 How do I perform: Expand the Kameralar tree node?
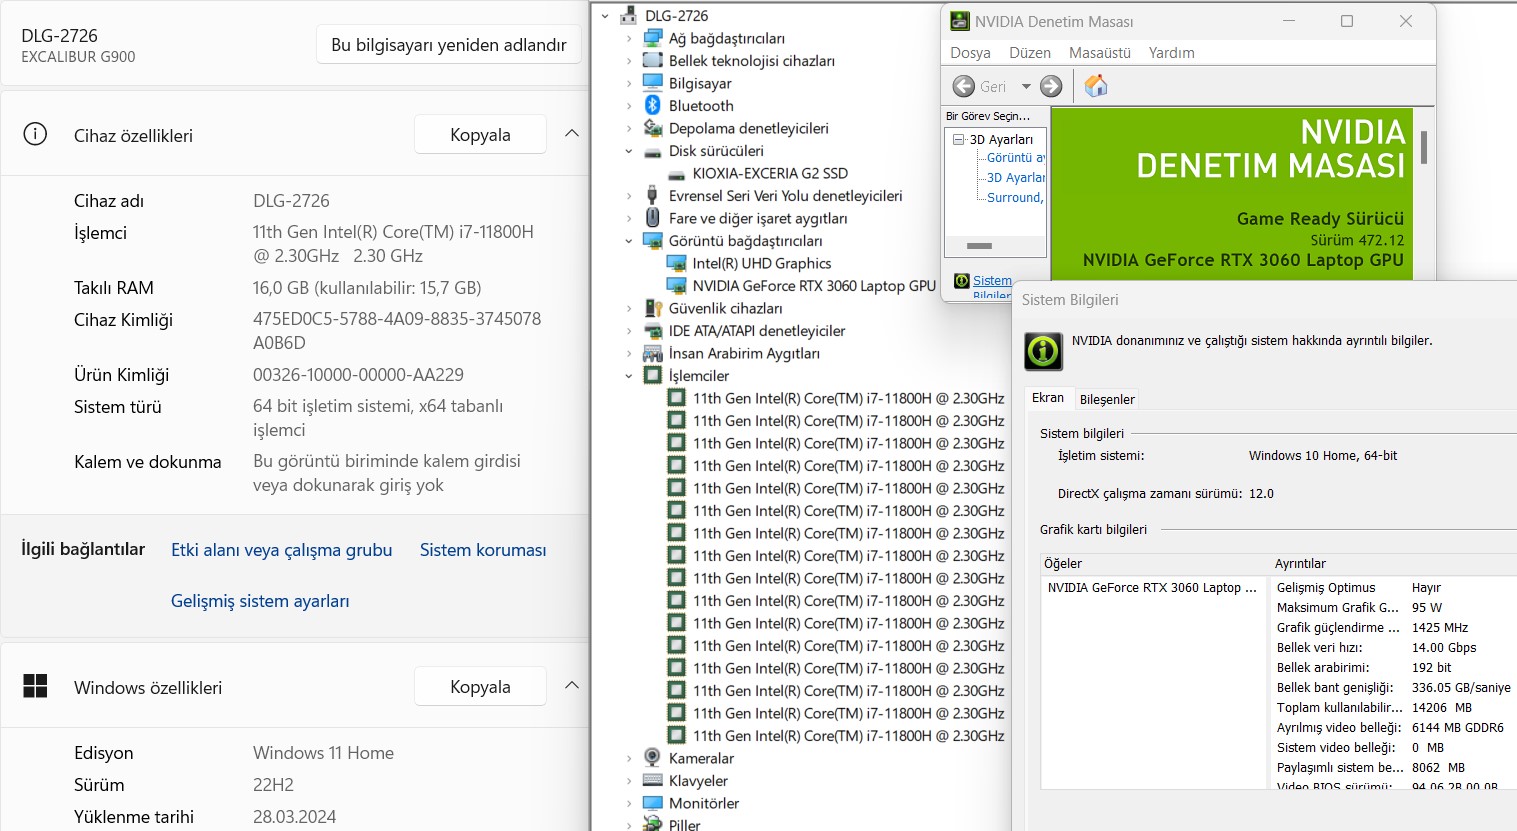(629, 758)
